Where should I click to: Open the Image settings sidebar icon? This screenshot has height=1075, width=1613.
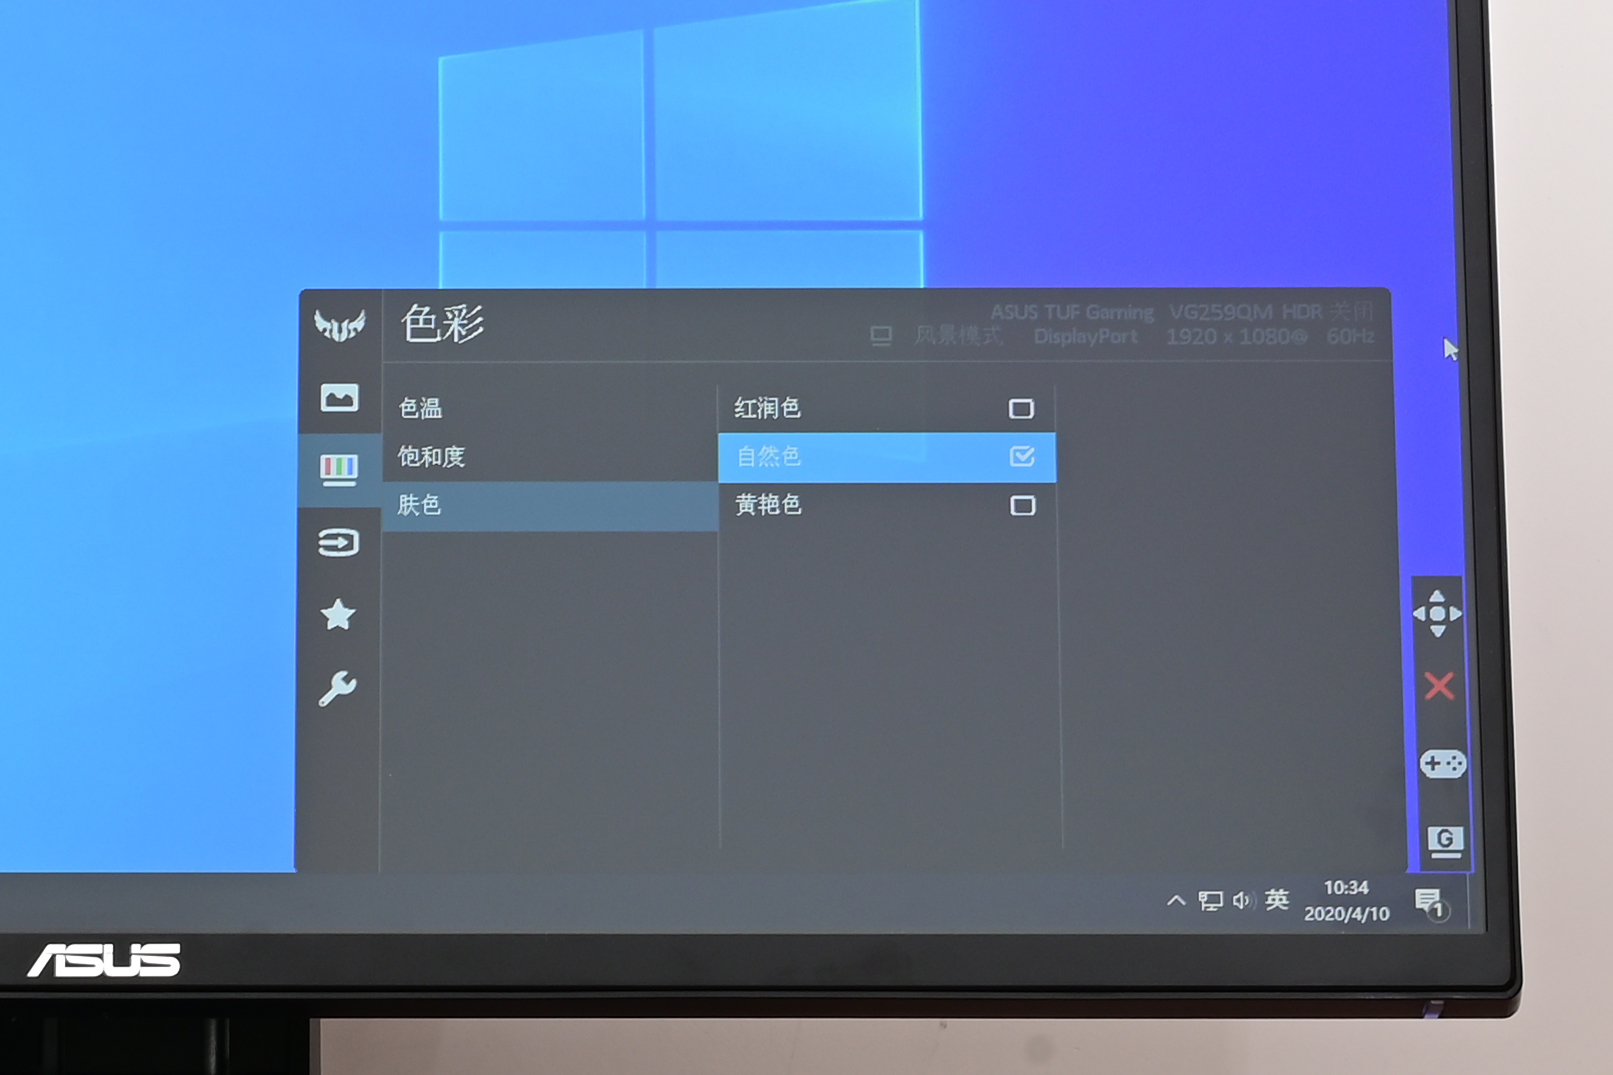tap(340, 397)
